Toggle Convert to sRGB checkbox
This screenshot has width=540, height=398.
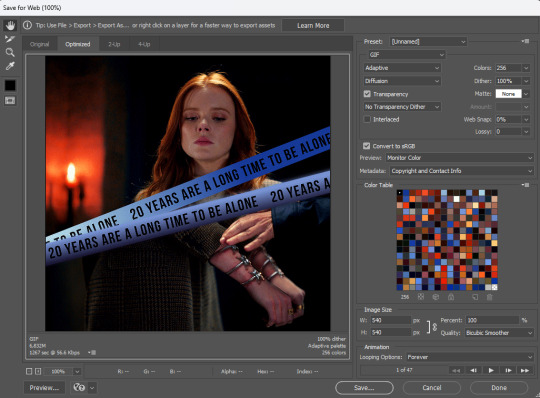[366, 146]
